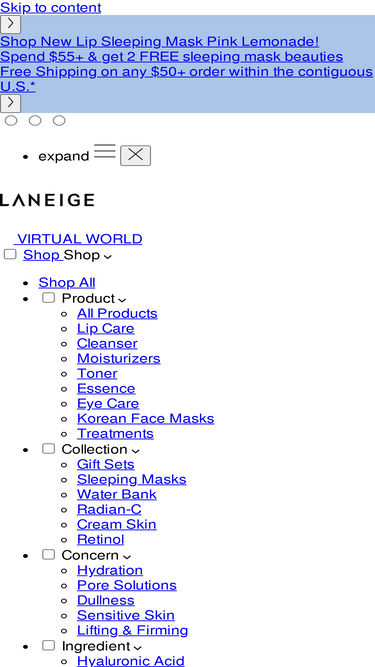This screenshot has height=667, width=375.
Task: Click the lower carousel arrow button
Action: (x=10, y=103)
